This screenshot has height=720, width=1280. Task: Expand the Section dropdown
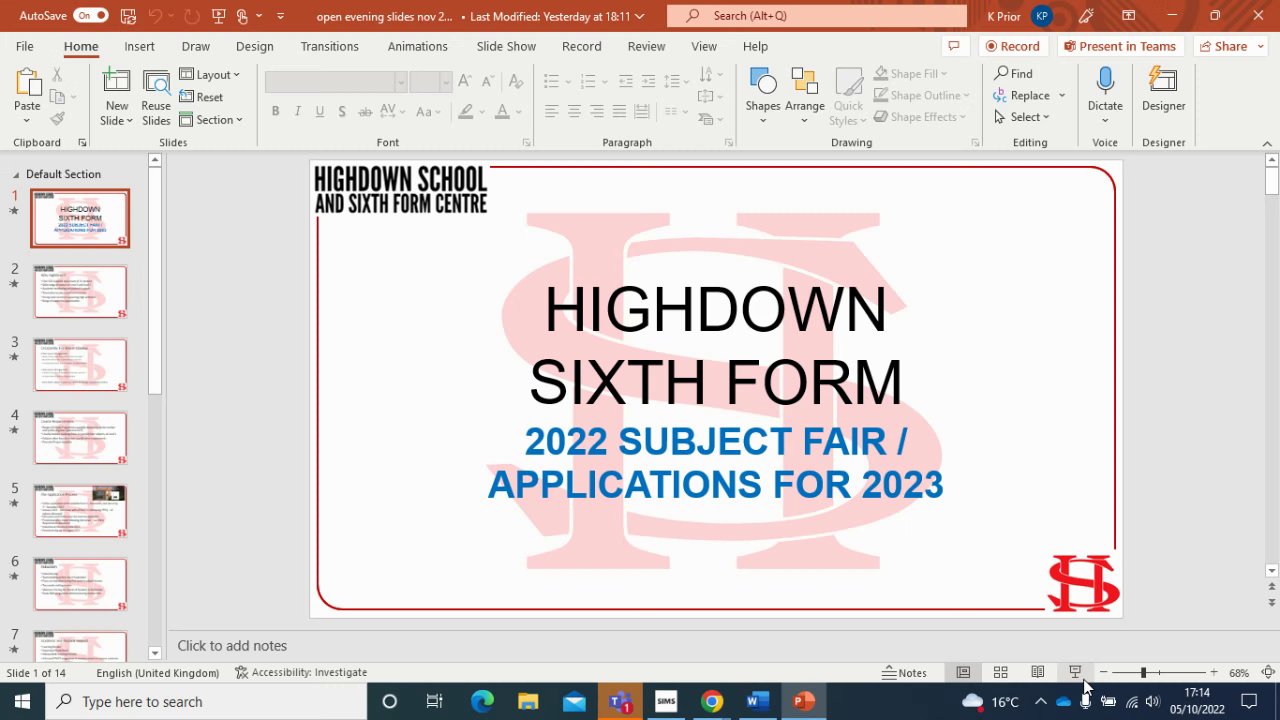211,120
